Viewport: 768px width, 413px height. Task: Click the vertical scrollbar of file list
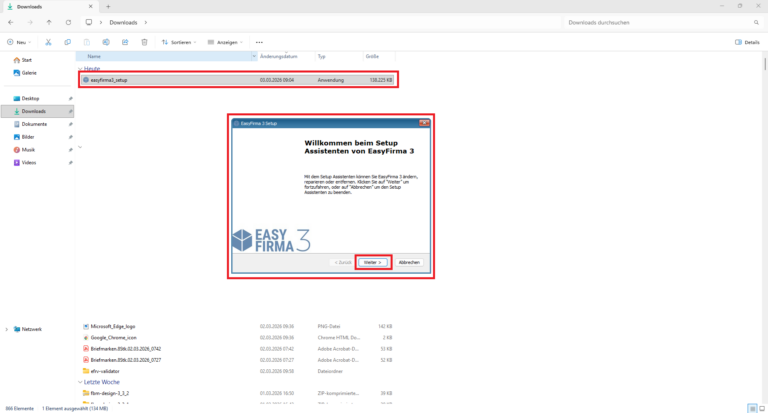pos(765,64)
